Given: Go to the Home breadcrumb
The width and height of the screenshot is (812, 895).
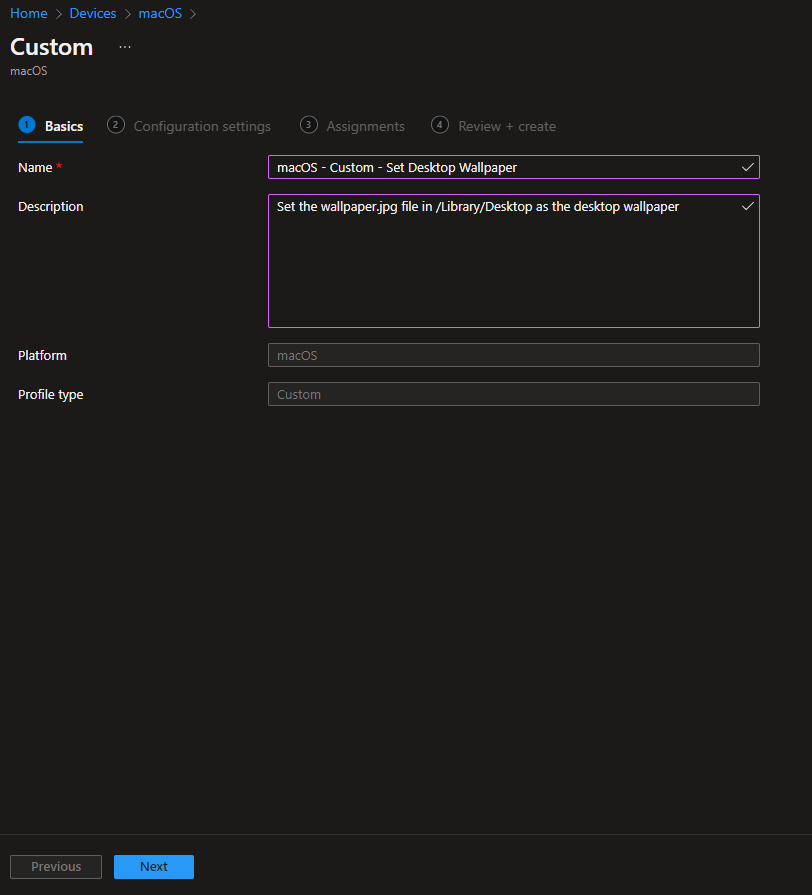Looking at the screenshot, I should (29, 13).
